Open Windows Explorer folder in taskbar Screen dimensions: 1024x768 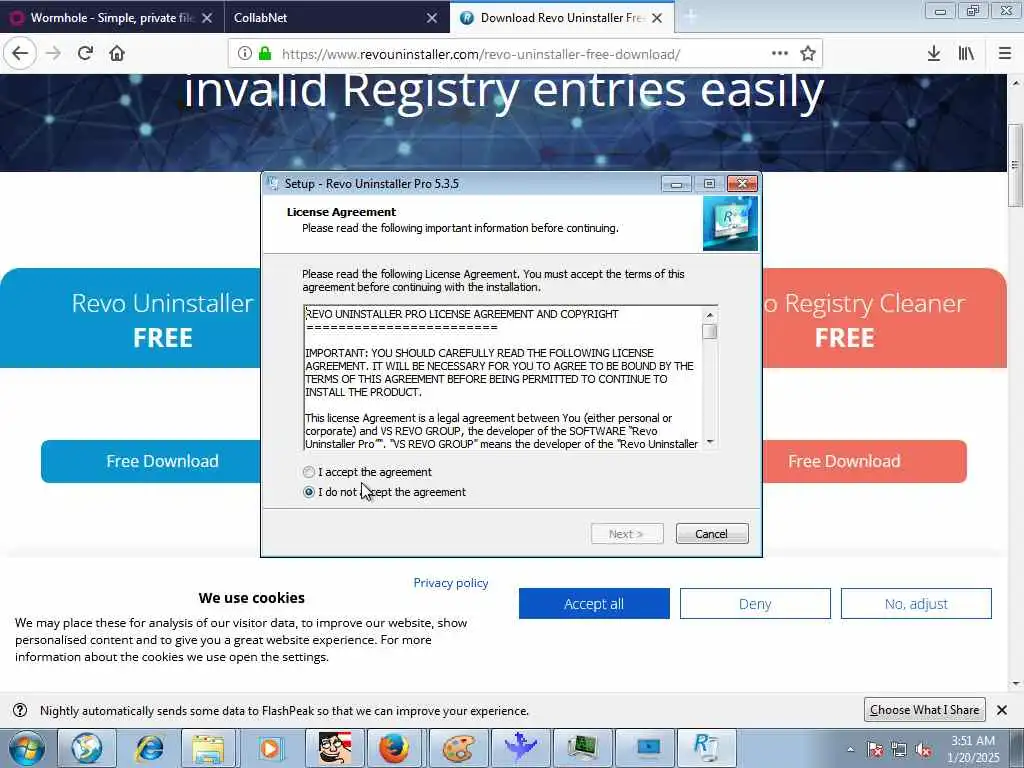209,748
